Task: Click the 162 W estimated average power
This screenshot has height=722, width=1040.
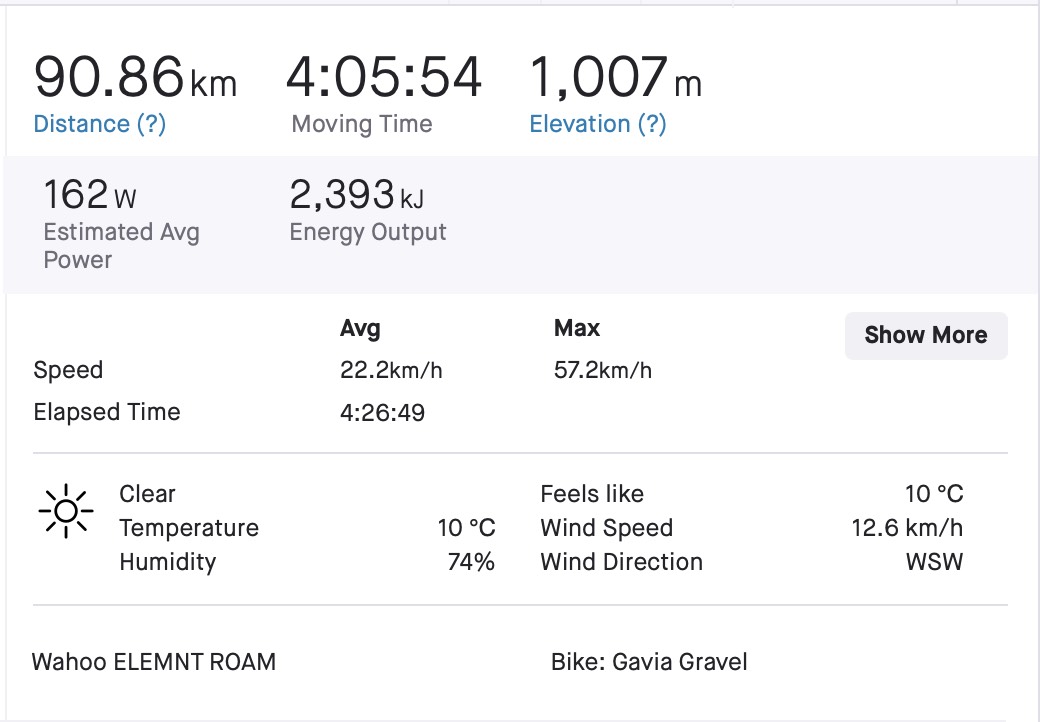Action: pos(90,194)
